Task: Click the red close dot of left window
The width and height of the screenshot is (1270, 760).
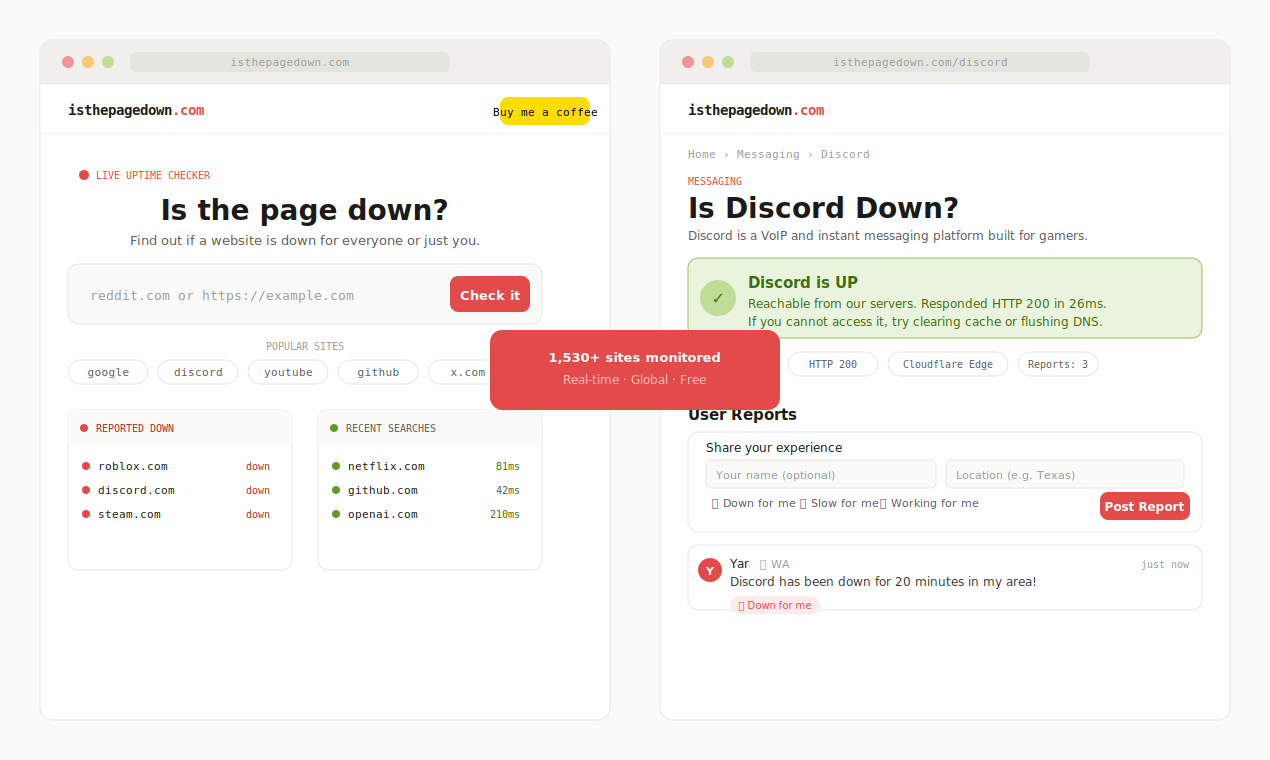Action: [x=68, y=62]
